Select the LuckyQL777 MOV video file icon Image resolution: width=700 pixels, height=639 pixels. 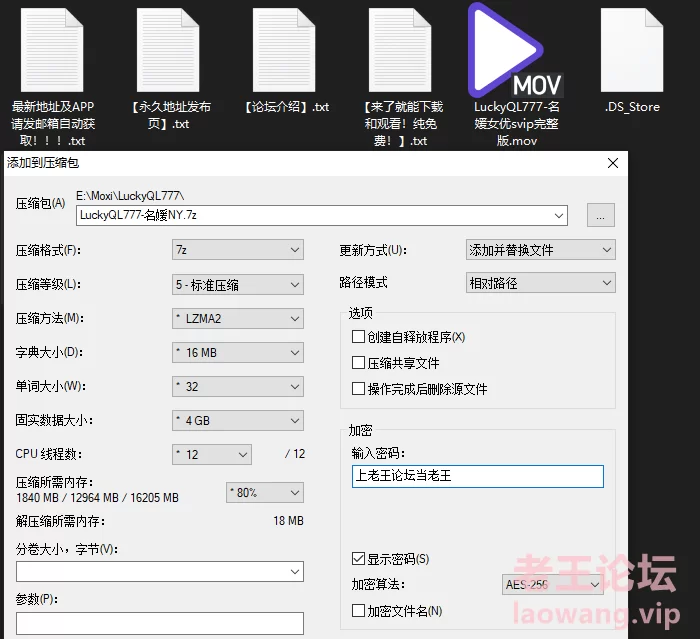[x=516, y=50]
